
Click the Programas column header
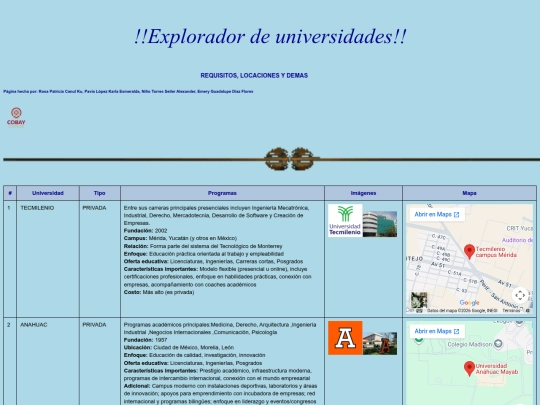(x=222, y=193)
